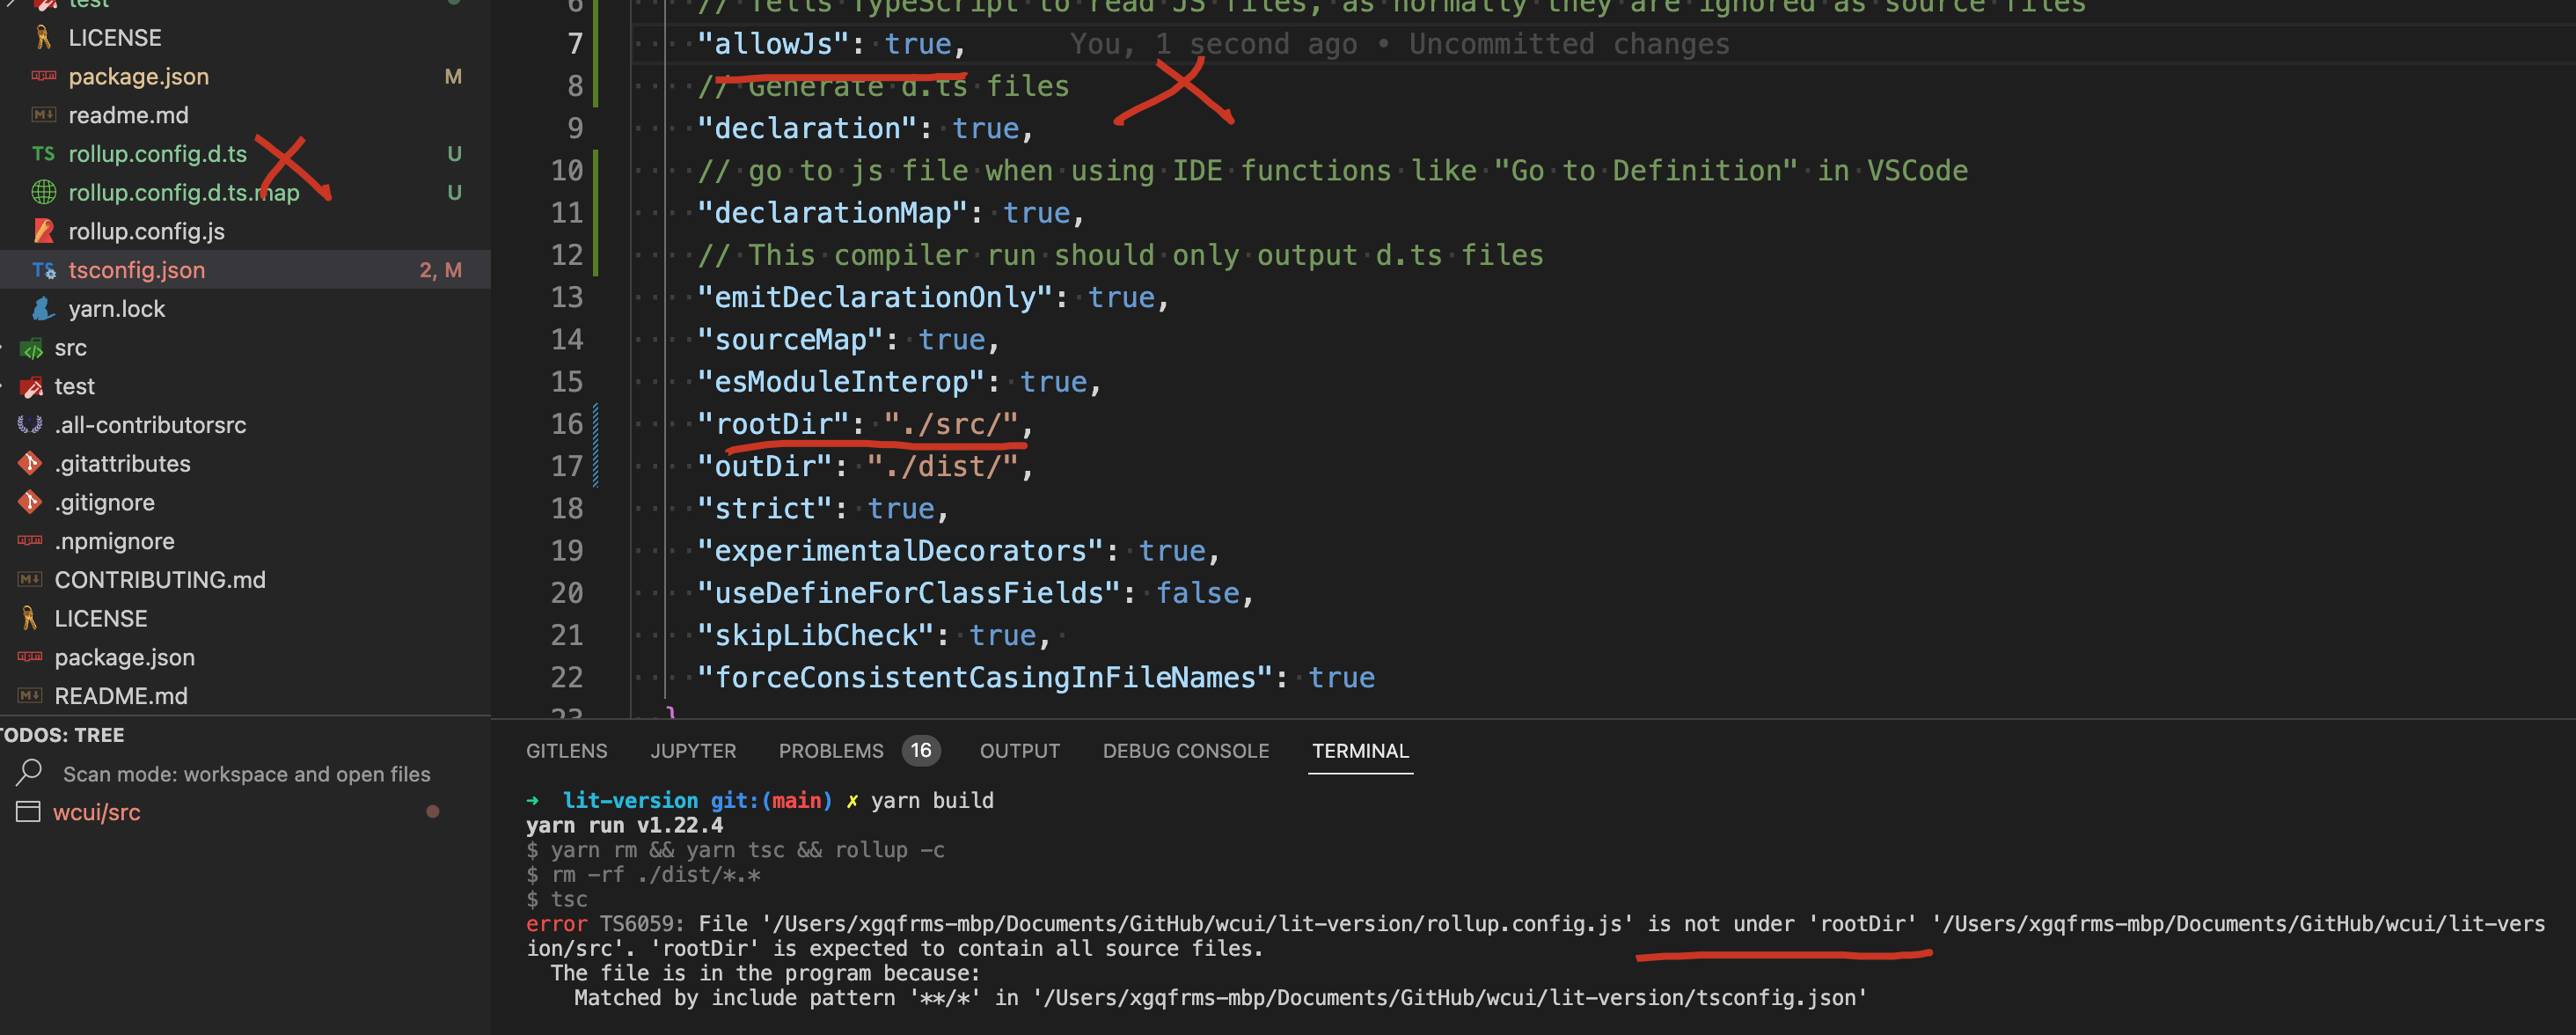Screen dimensions: 2576x1035
Task: Click the markdown icon of README.md
Action: (30, 696)
